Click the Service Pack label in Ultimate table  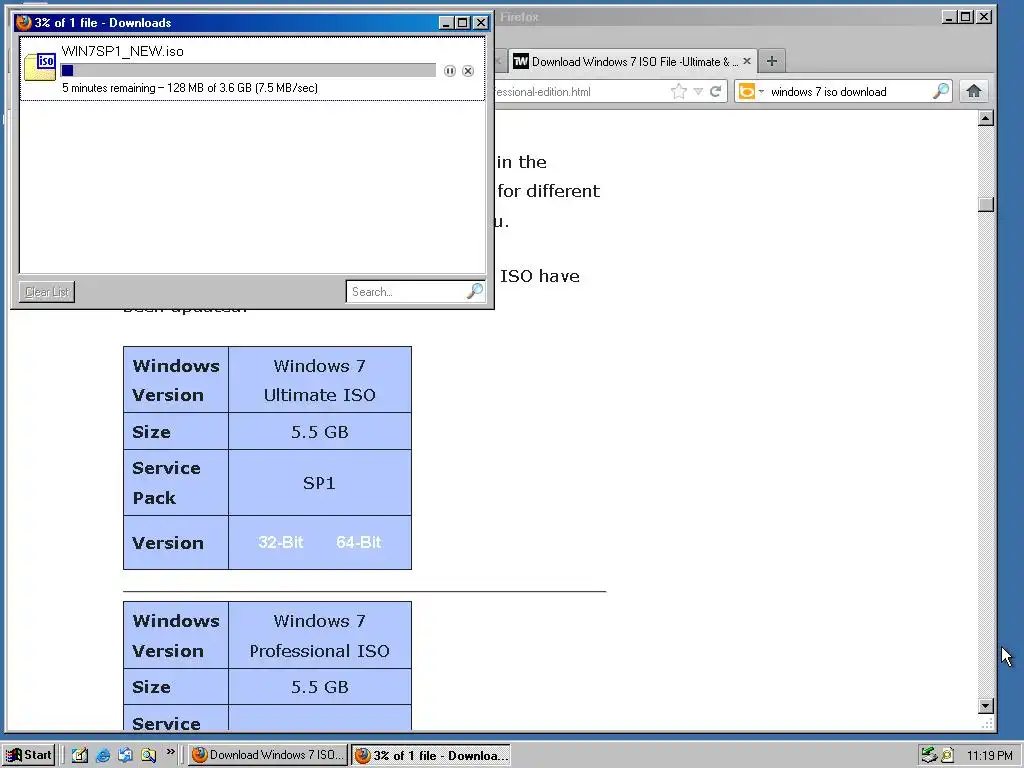tap(166, 483)
